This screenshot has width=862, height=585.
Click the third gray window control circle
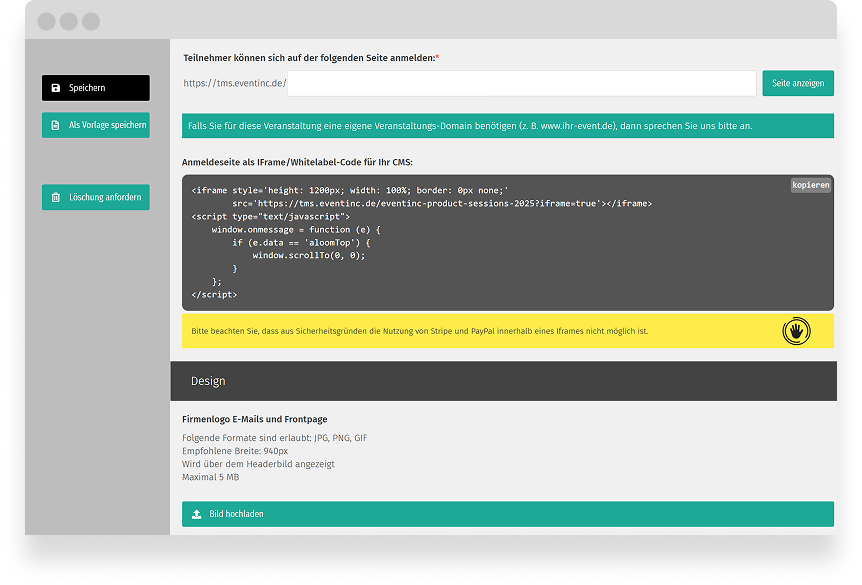(91, 21)
